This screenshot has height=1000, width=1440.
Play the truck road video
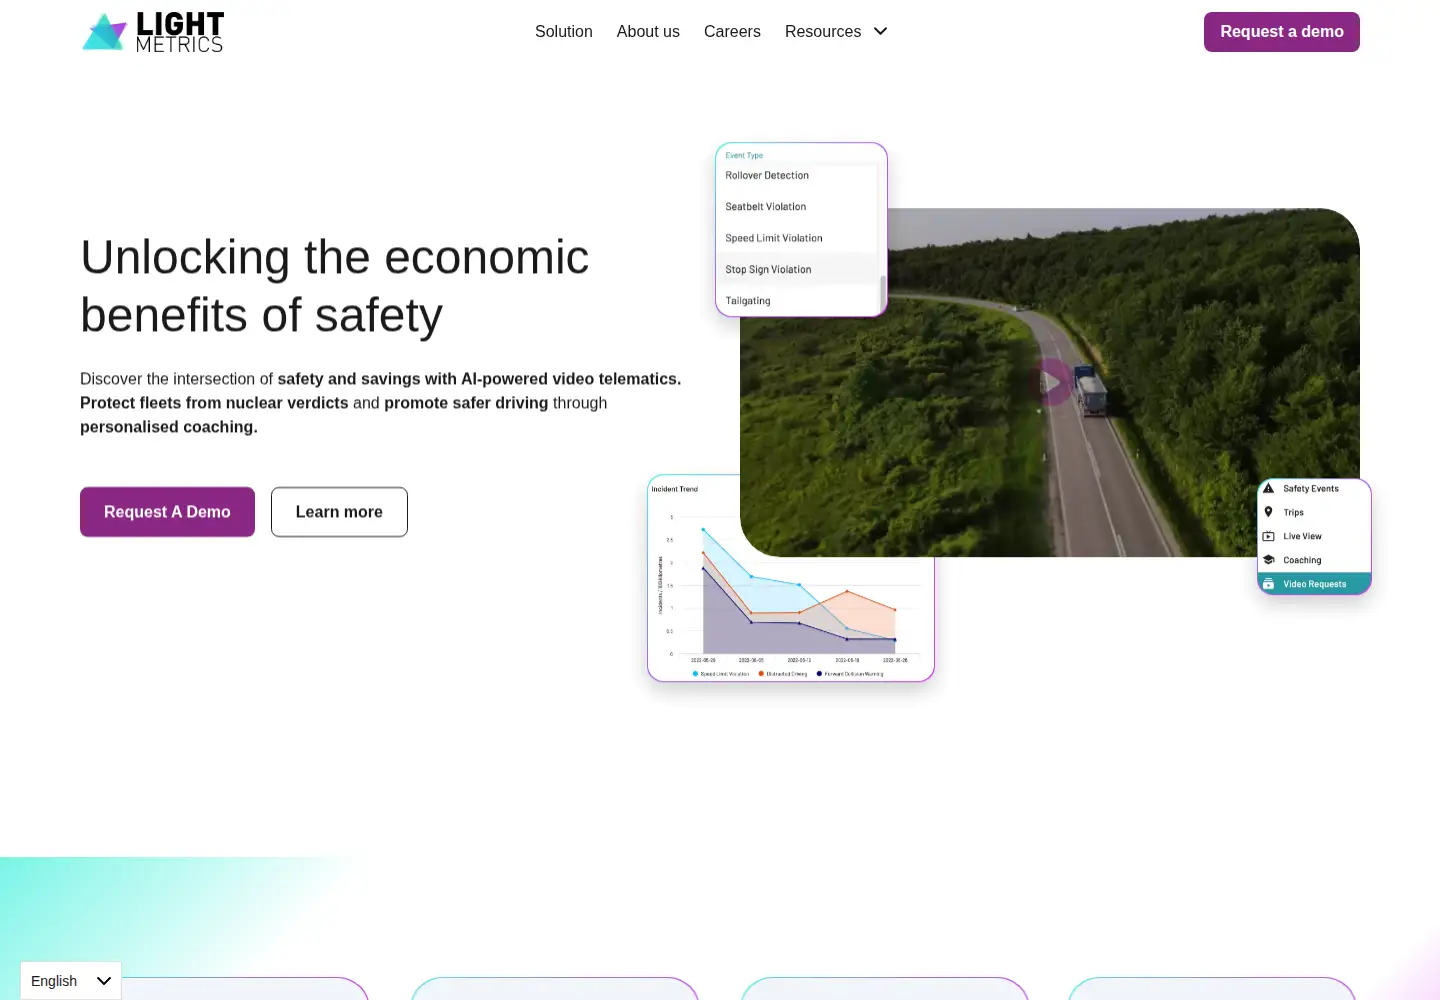pyautogui.click(x=1051, y=382)
